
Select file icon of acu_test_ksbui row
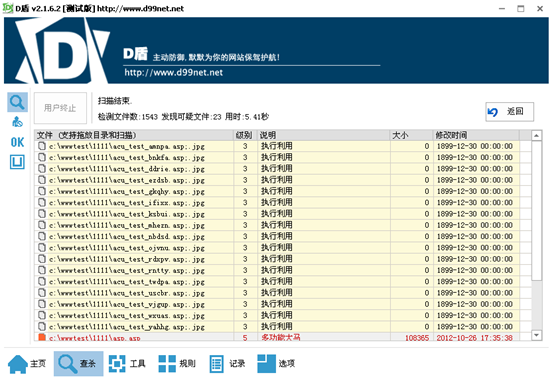pyautogui.click(x=42, y=214)
